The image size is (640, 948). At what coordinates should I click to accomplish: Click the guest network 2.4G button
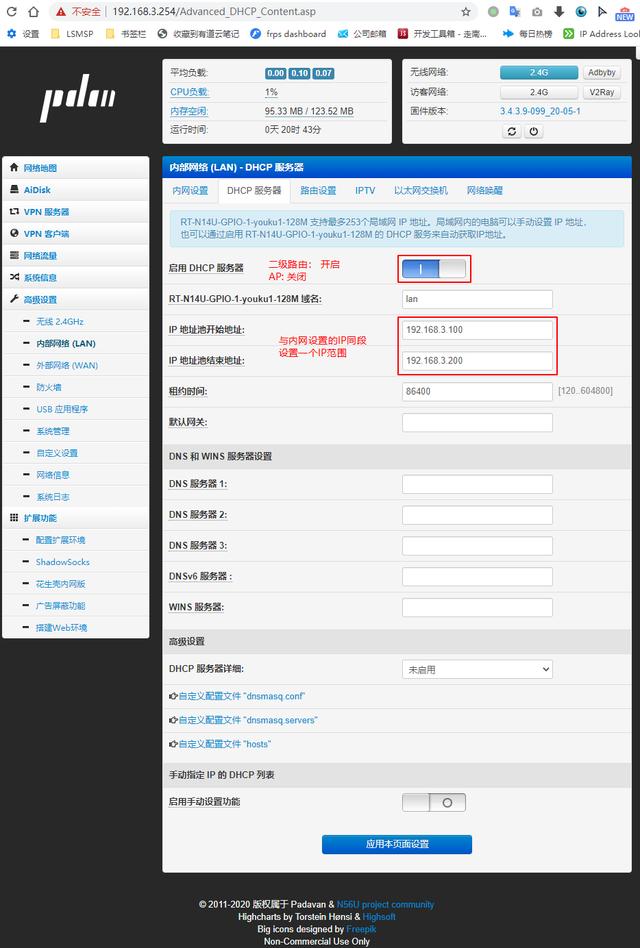coord(538,93)
